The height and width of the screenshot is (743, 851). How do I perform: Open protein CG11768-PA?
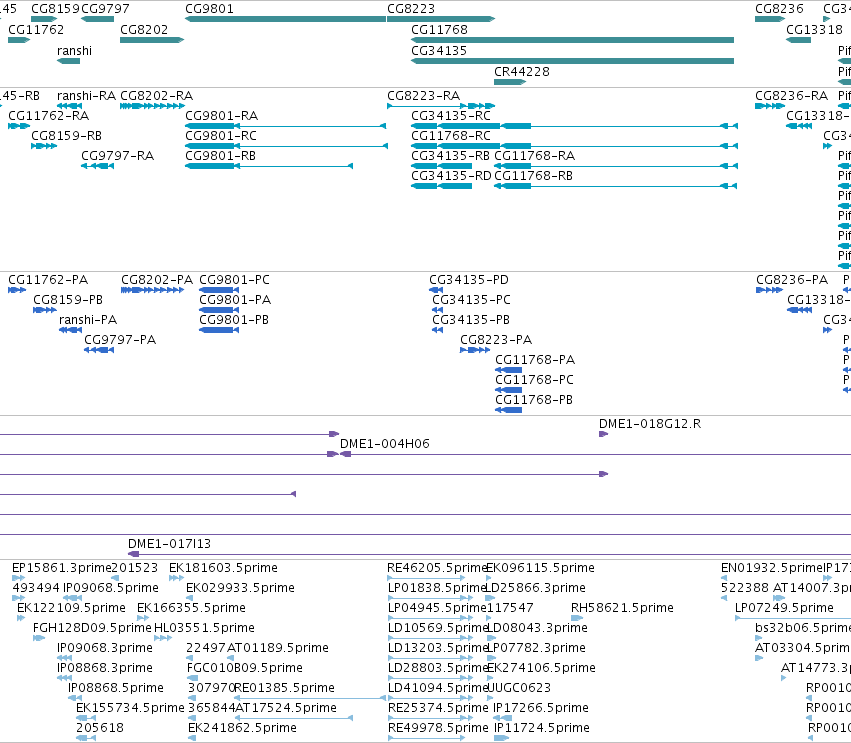[x=535, y=360]
